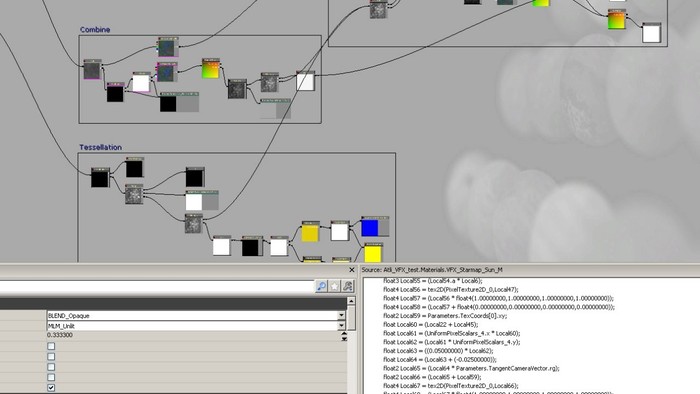Select the bright yellow node below the blue node
This screenshot has width=700, height=394.
pos(373,254)
